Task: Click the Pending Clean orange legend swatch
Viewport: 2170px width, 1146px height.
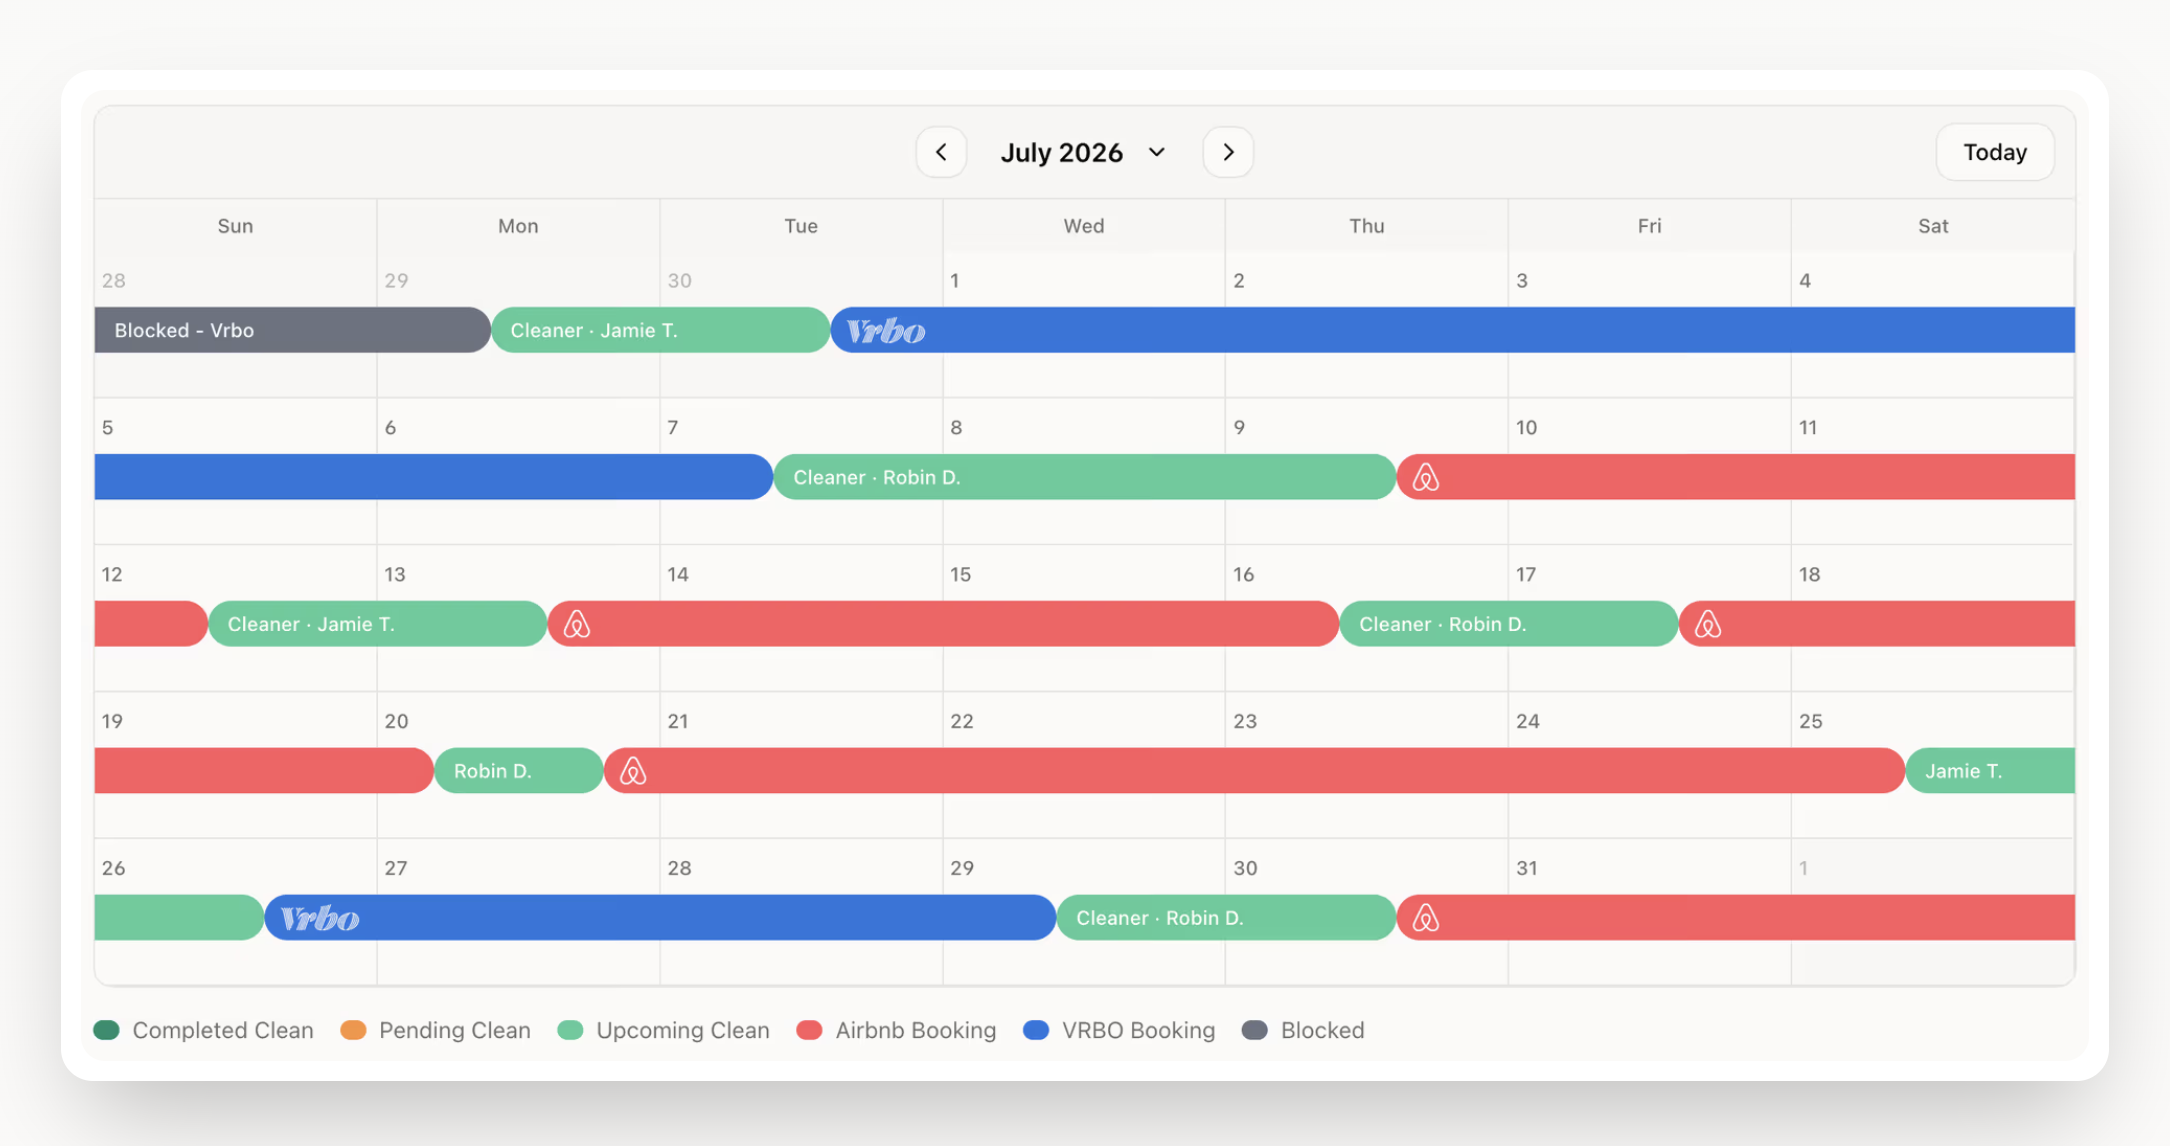Action: [353, 1030]
